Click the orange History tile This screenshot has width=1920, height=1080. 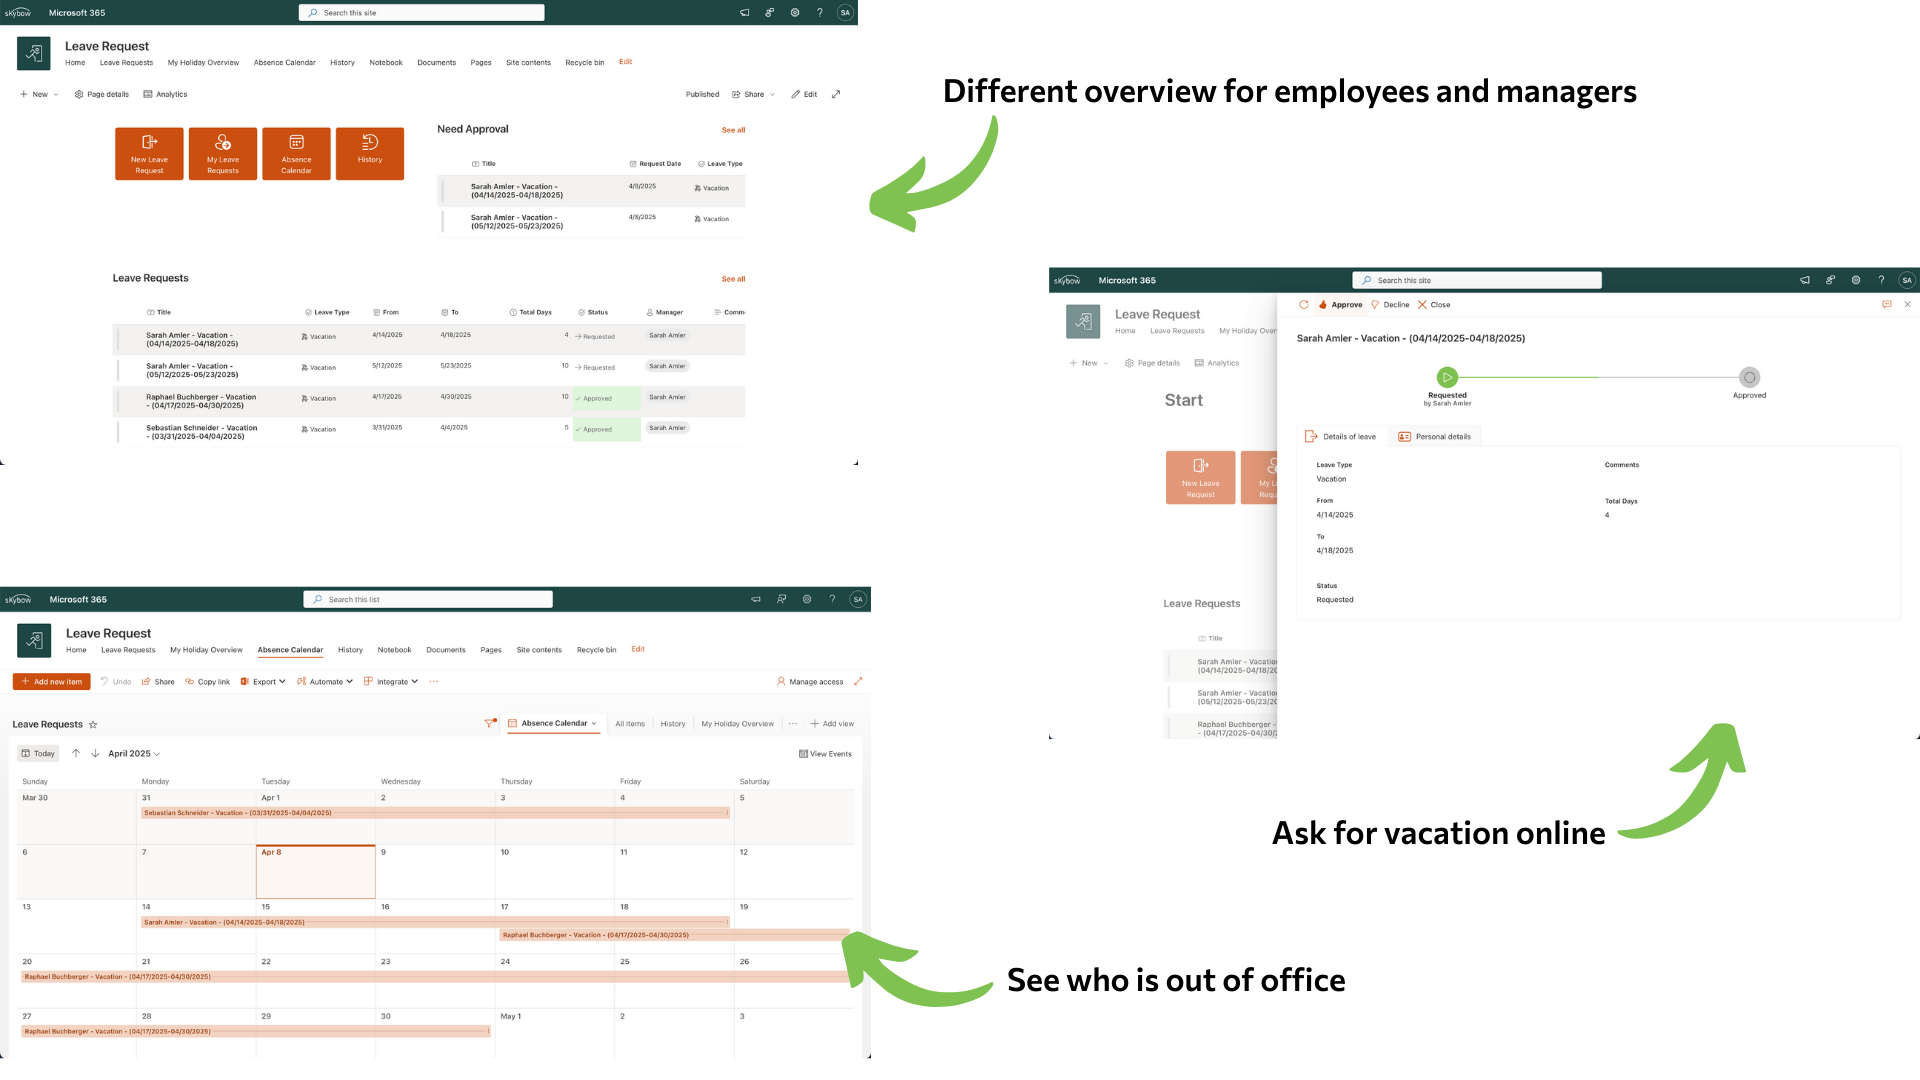coord(370,153)
